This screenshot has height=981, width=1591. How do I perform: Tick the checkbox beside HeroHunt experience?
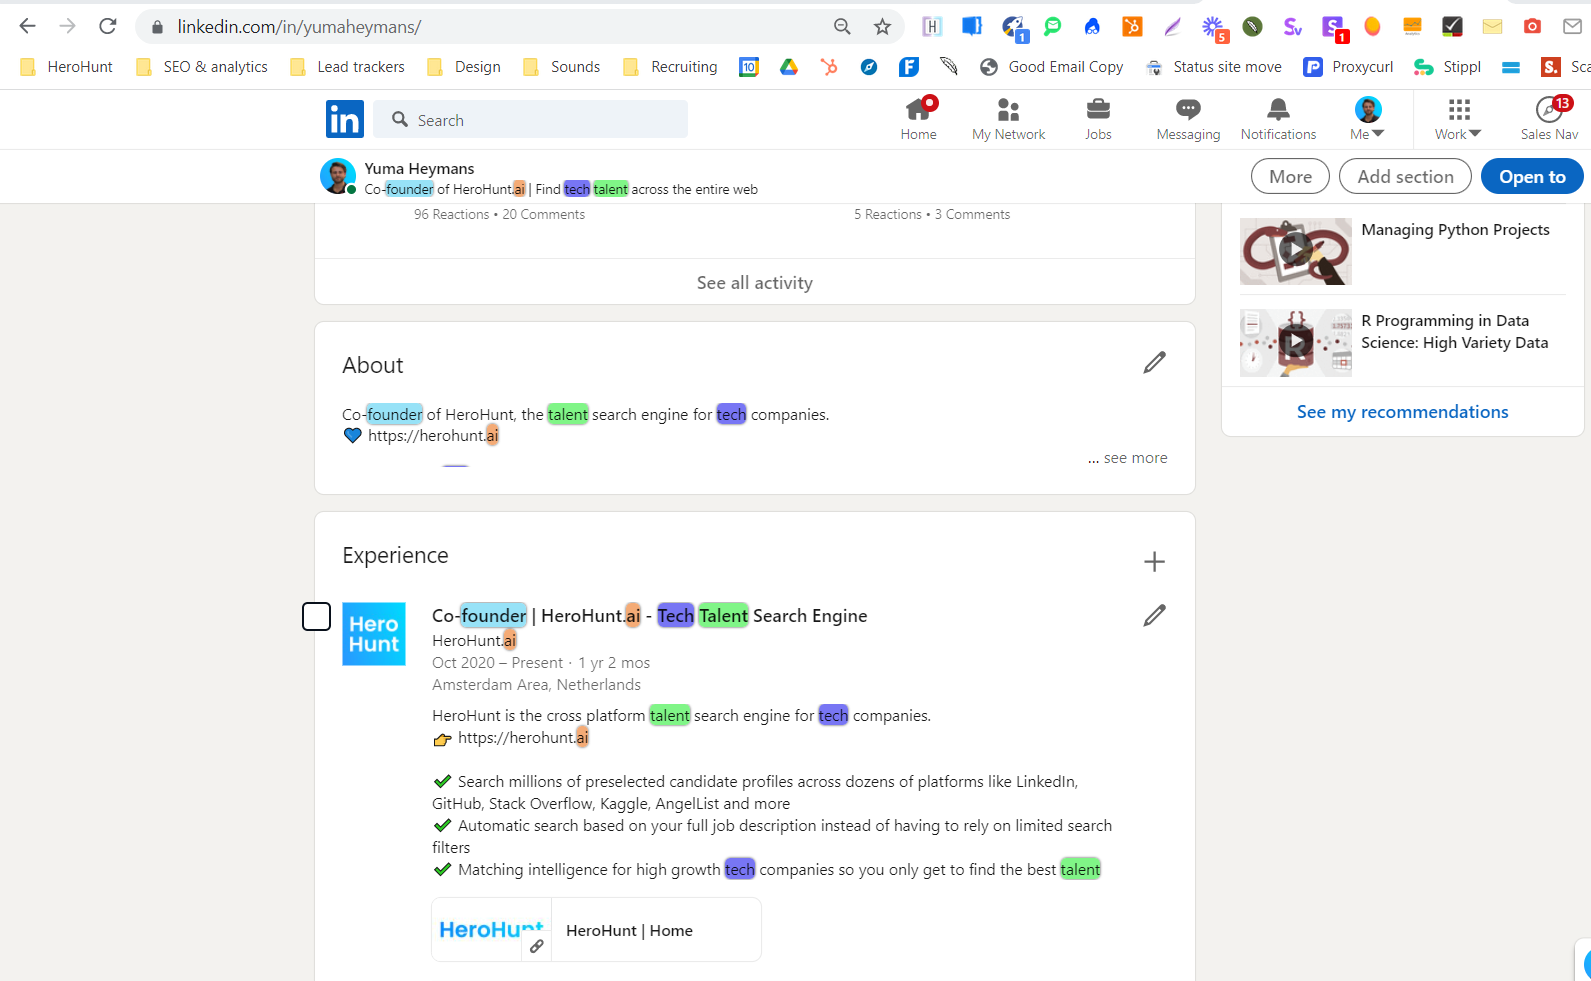(x=316, y=617)
